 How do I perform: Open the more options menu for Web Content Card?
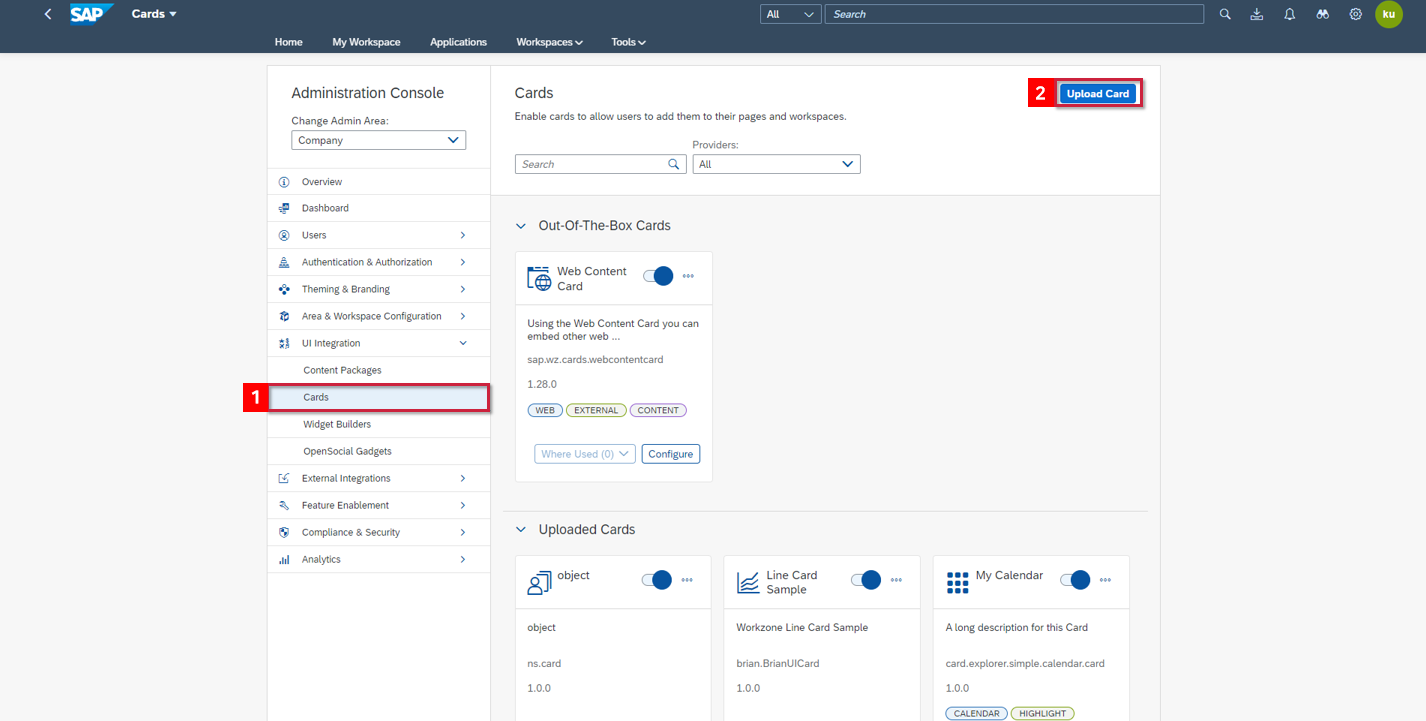(x=688, y=275)
